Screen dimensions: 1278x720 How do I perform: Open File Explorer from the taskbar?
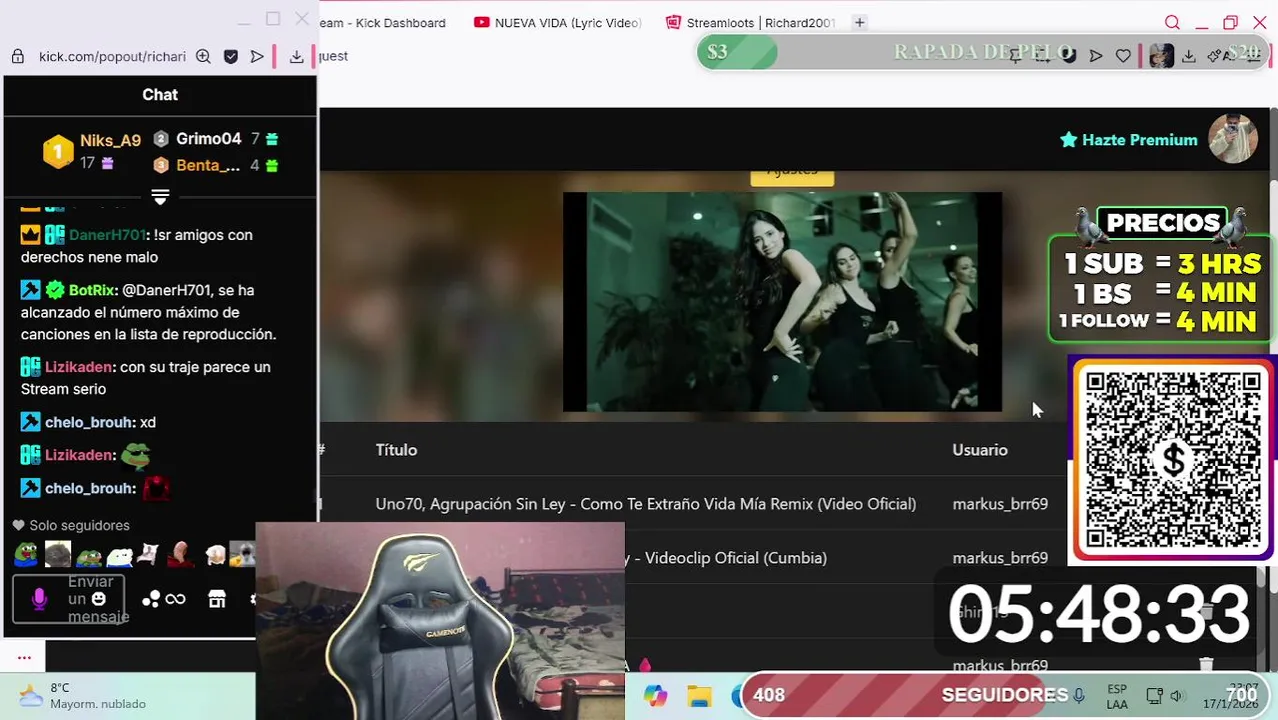pyautogui.click(x=698, y=696)
